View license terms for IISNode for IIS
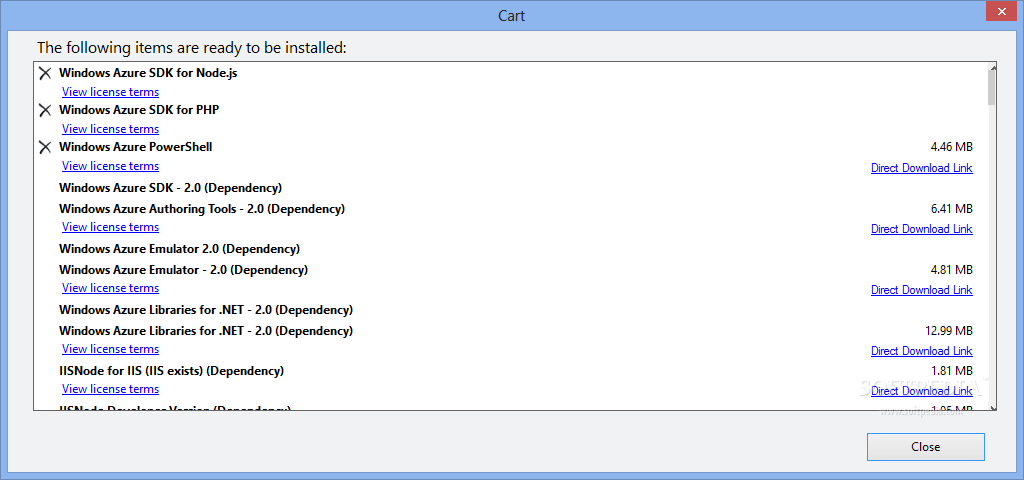Screen dimensions: 1024x480 [x=110, y=389]
